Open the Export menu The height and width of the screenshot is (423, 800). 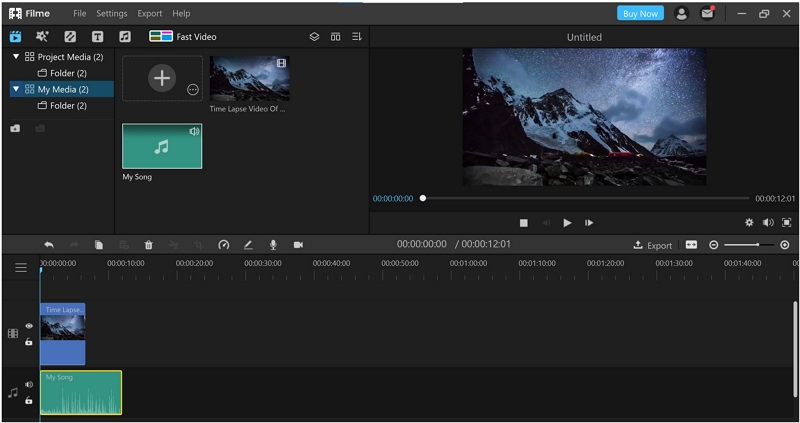click(x=149, y=14)
